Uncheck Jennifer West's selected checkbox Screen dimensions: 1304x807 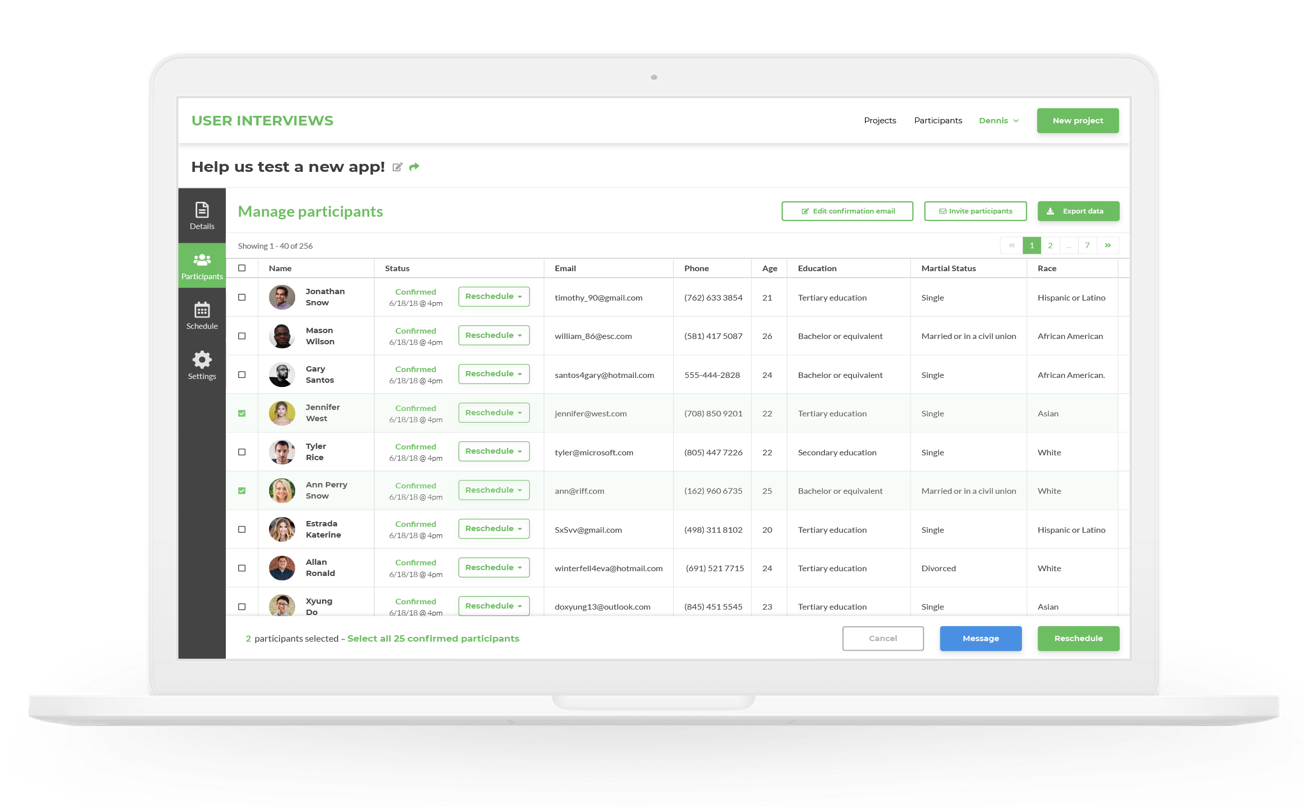(x=241, y=412)
